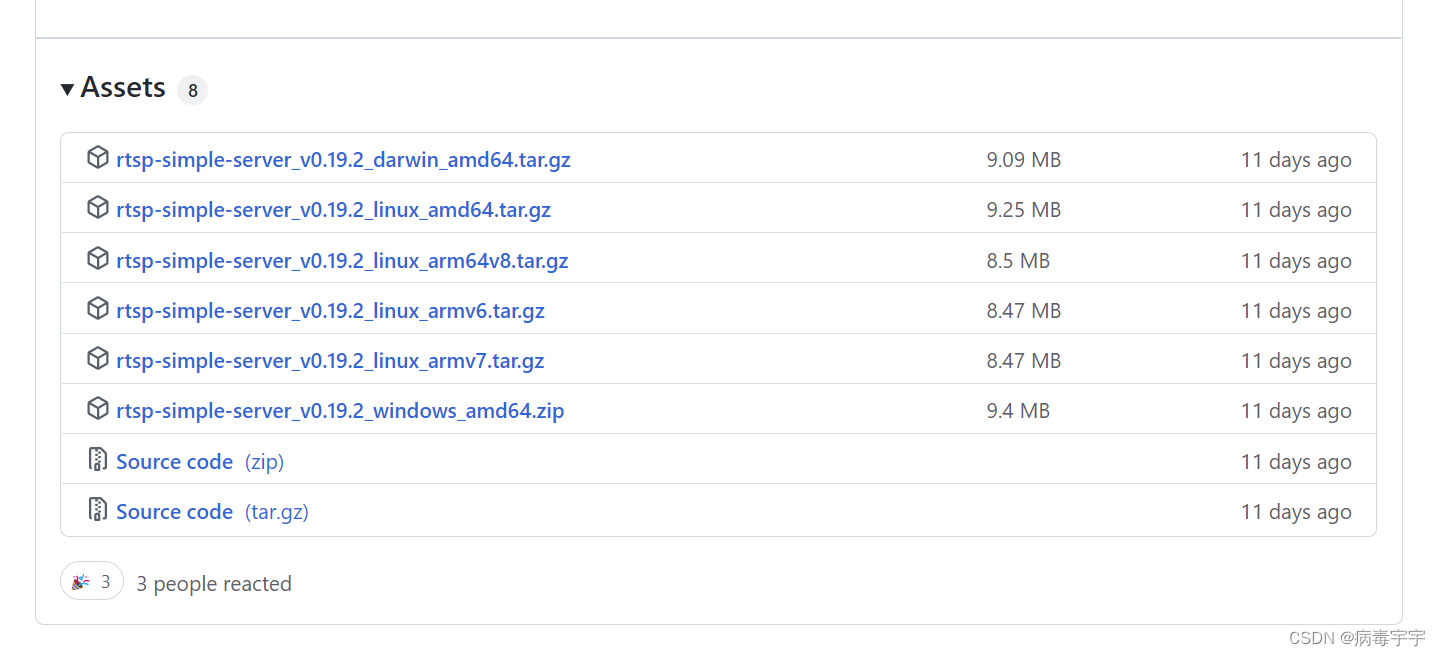
Task: Download rtsp-simple-server_v0.19.2_darwin_amd64.tar.gz
Action: (343, 159)
